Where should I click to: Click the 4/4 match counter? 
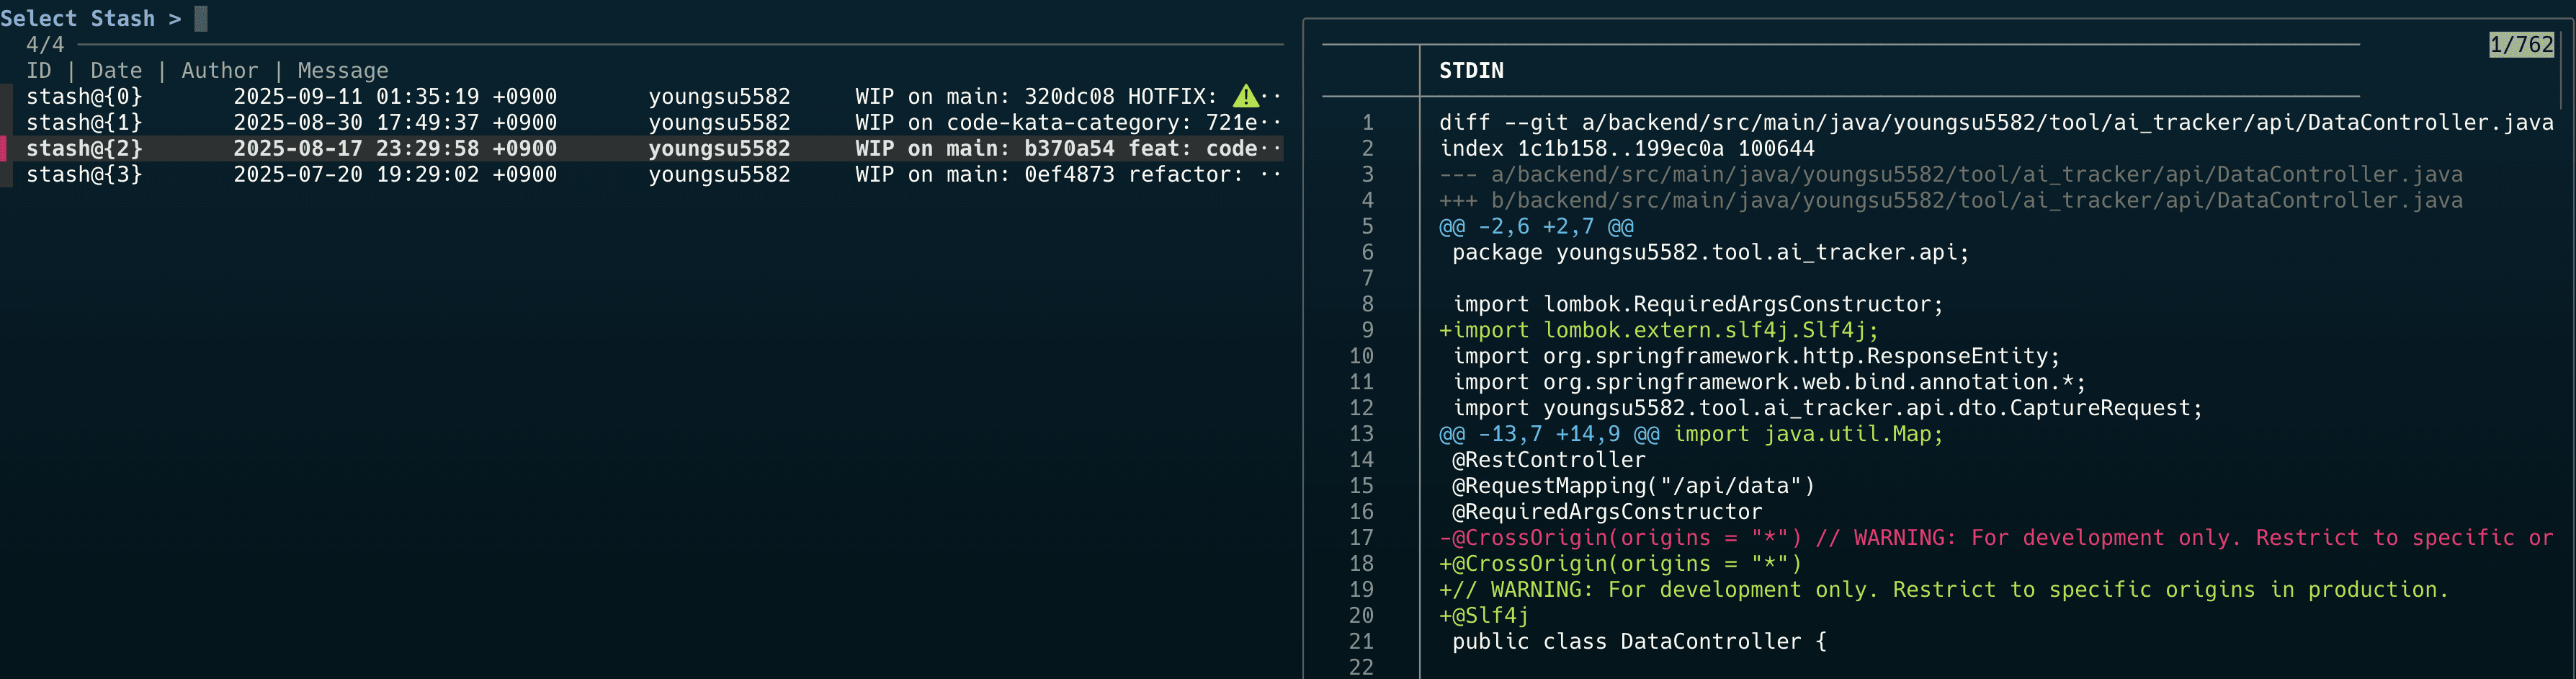coord(45,45)
